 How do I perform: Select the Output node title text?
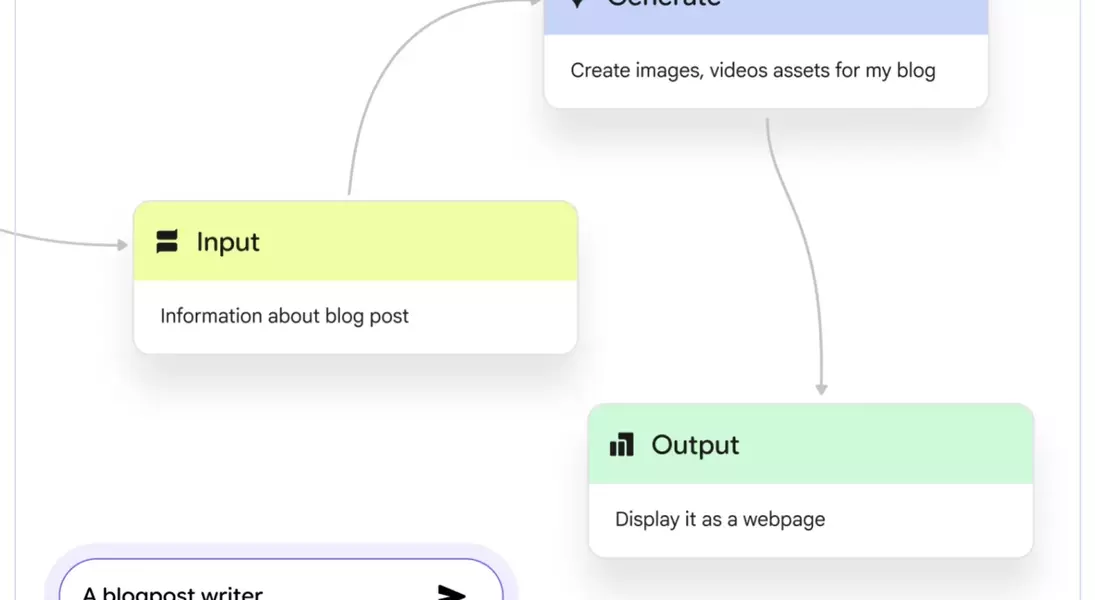pyautogui.click(x=695, y=445)
